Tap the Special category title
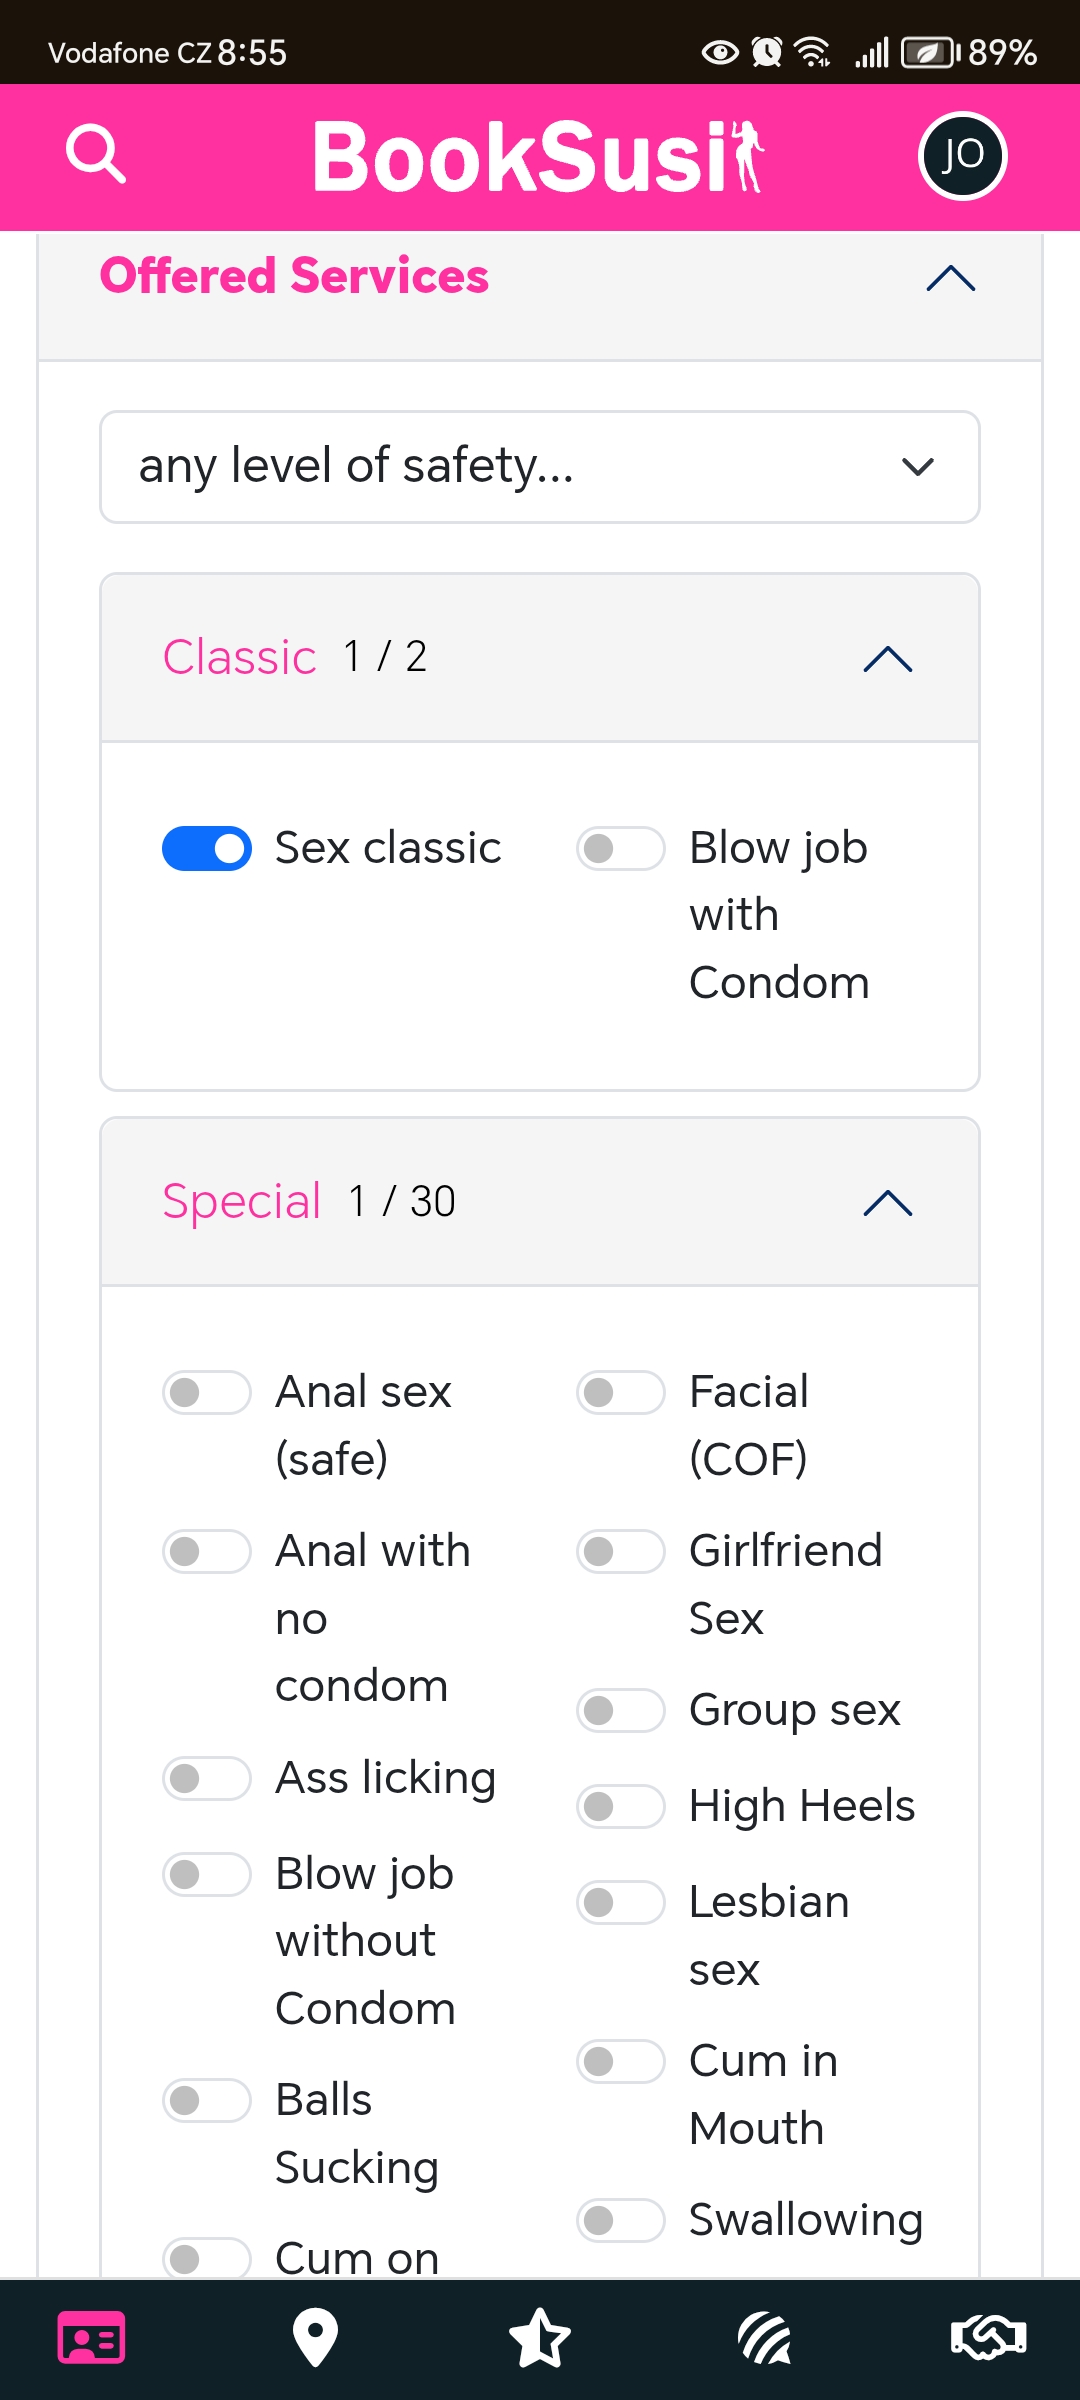 pos(241,1201)
